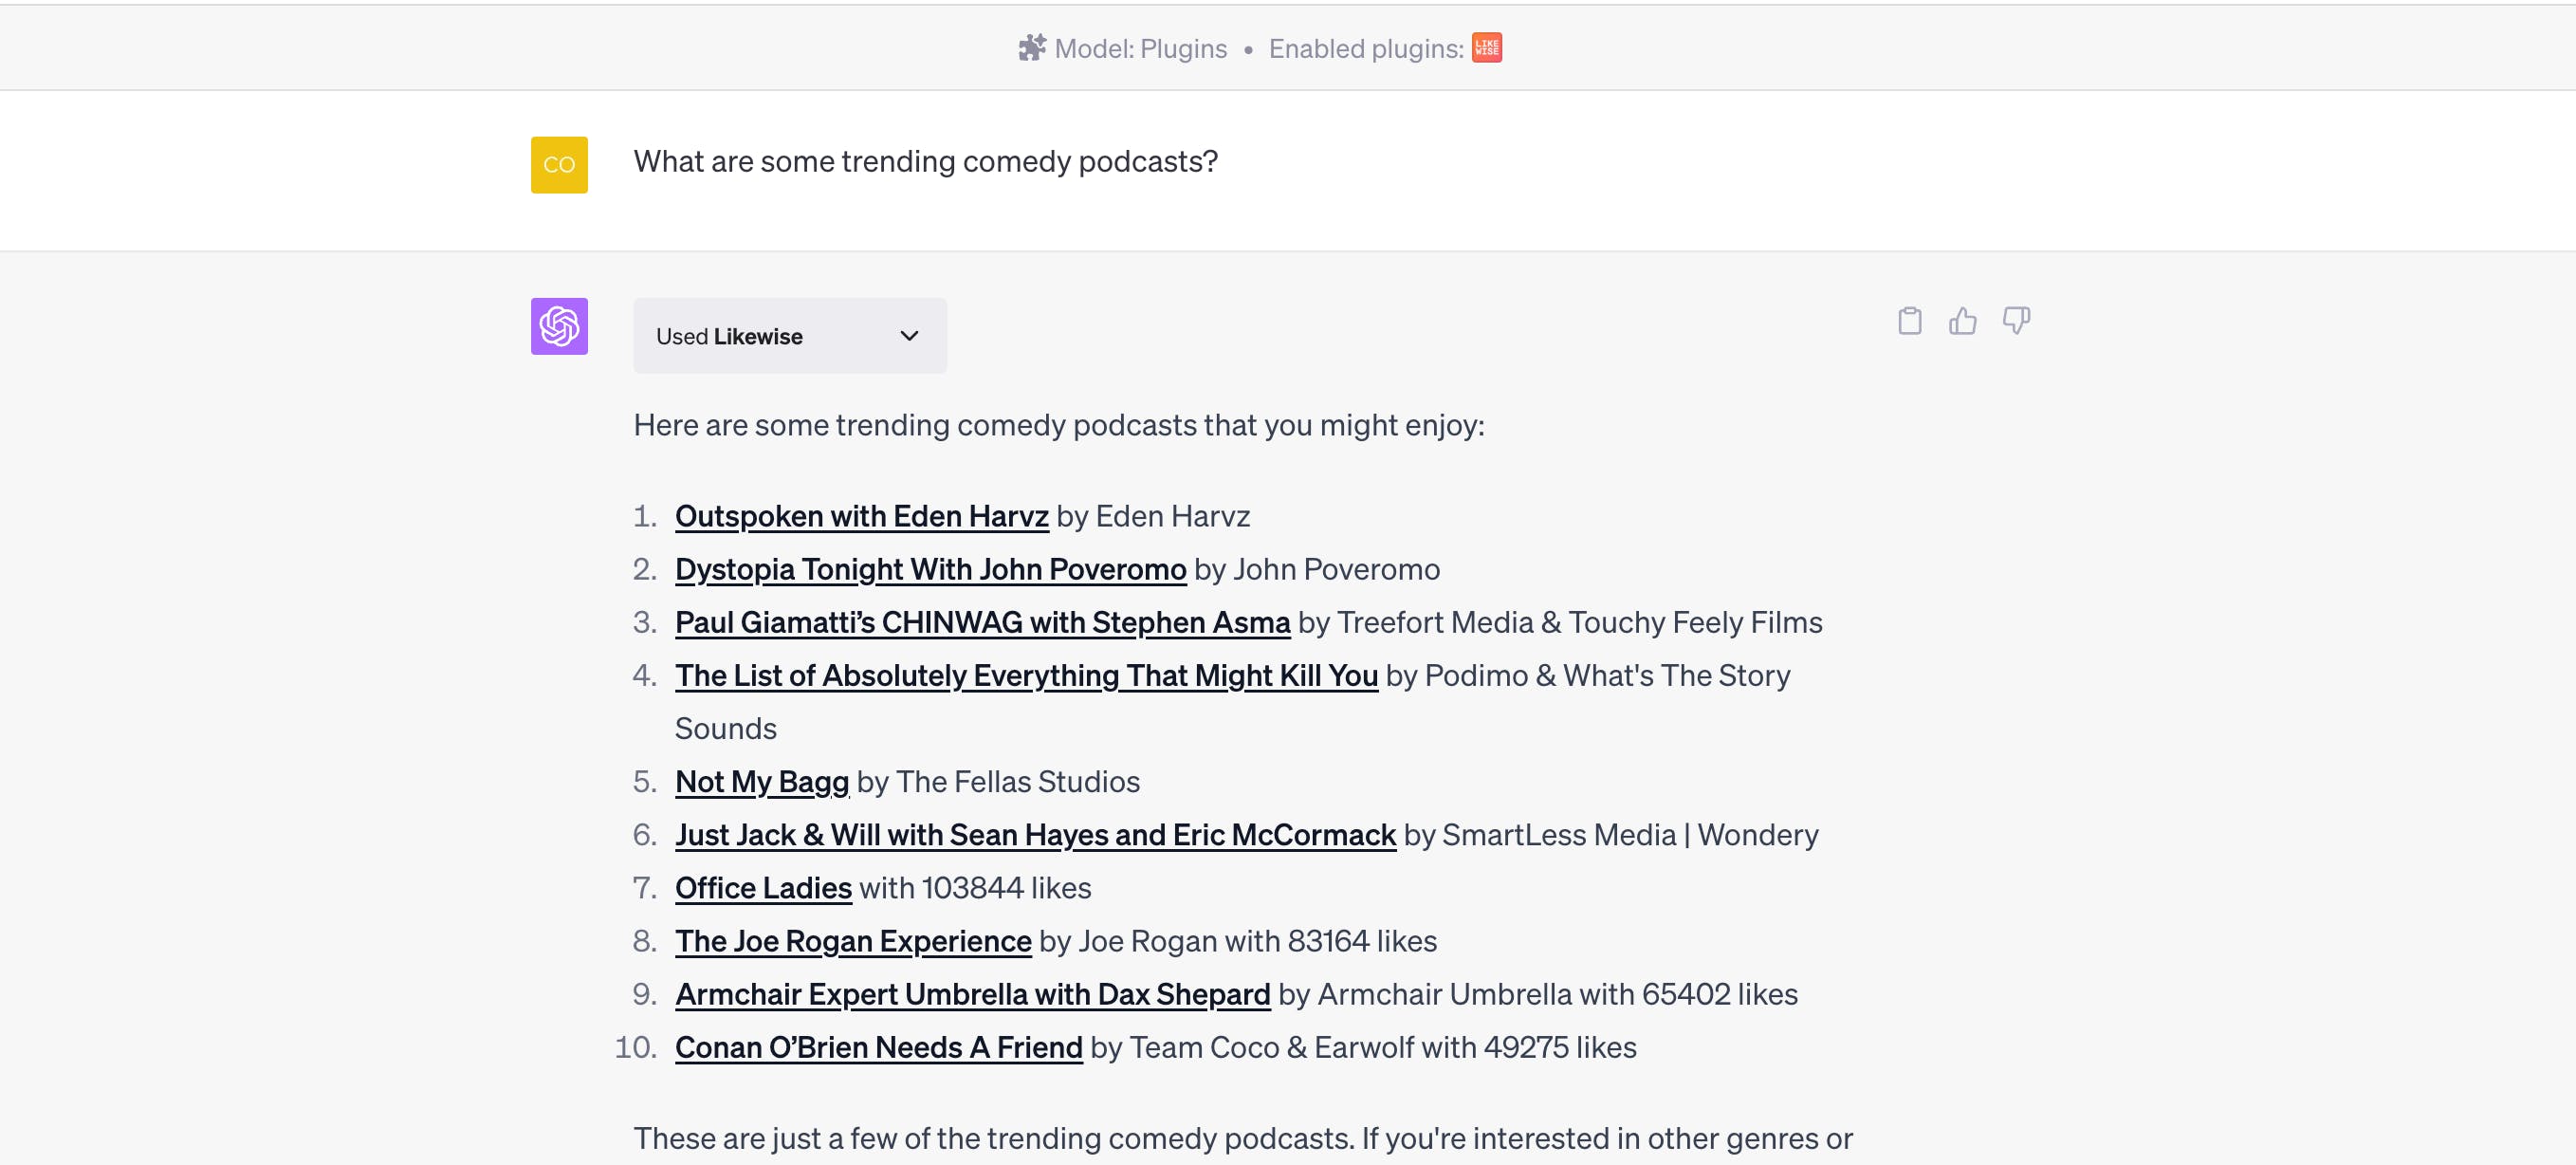Follow Paul Giamatti's CHINWAG podcast link
Viewport: 2576px width, 1165px height.
[982, 622]
